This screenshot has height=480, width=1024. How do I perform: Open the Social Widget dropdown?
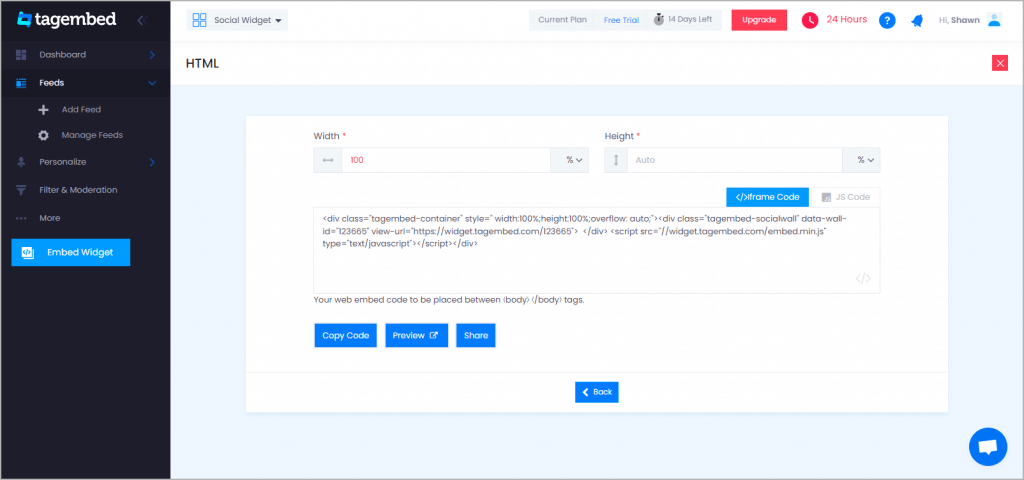pyautogui.click(x=237, y=20)
